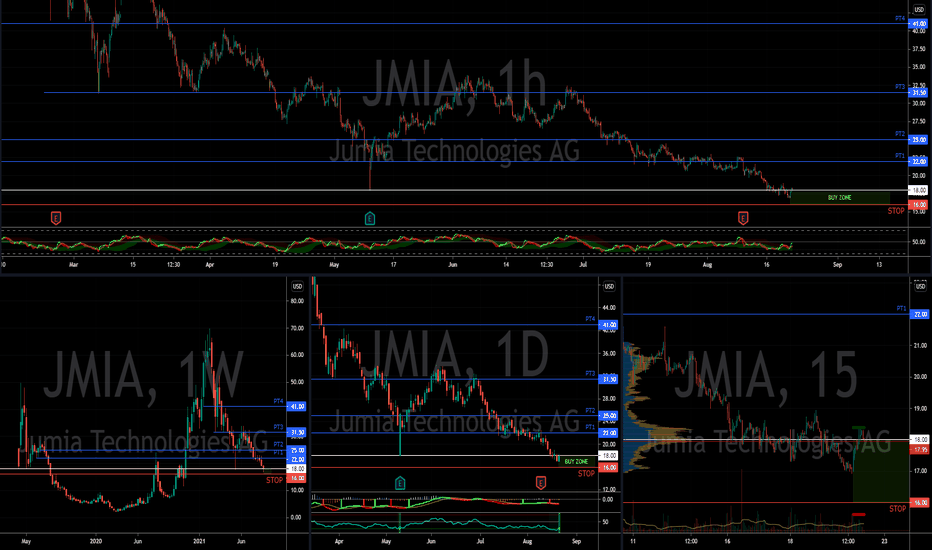The image size is (932, 550).
Task: Click the STOP text on 15-minute chart
Action: pyautogui.click(x=898, y=509)
